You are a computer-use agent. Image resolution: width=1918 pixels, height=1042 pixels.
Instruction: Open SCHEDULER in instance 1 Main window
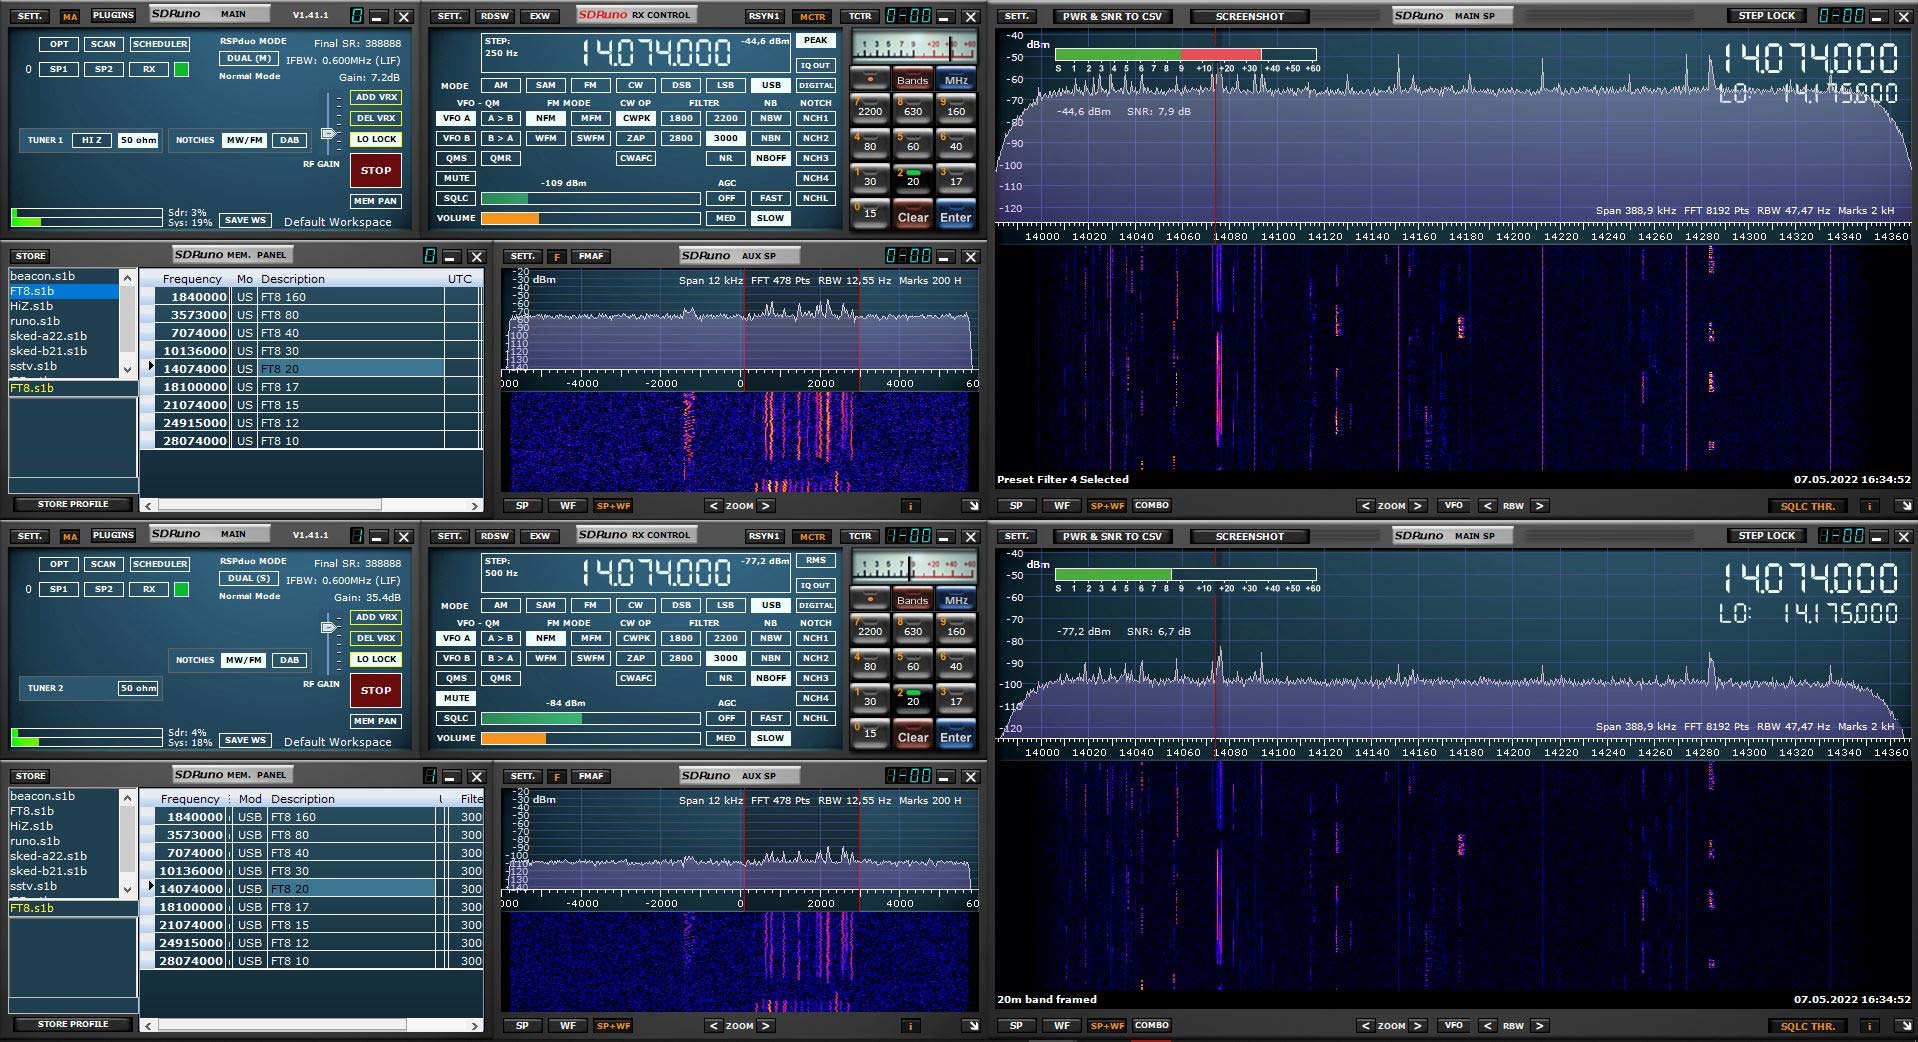[160, 564]
